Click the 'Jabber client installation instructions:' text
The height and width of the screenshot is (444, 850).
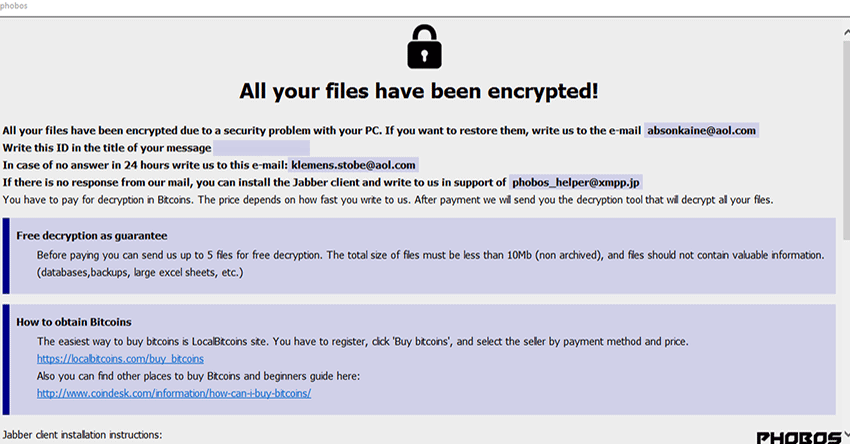point(82,435)
